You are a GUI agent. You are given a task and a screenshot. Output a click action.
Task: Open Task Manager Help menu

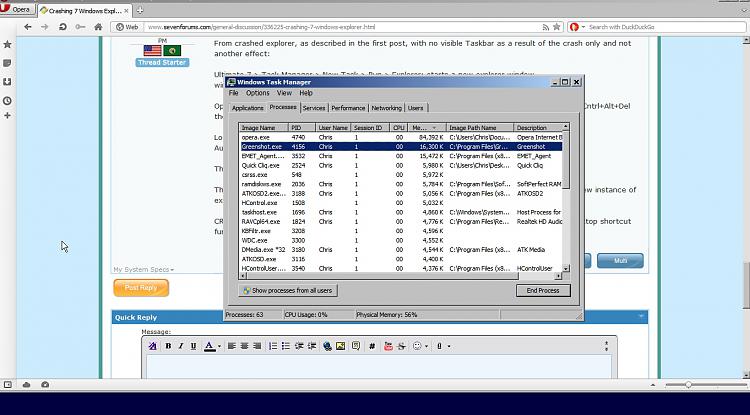pos(306,93)
